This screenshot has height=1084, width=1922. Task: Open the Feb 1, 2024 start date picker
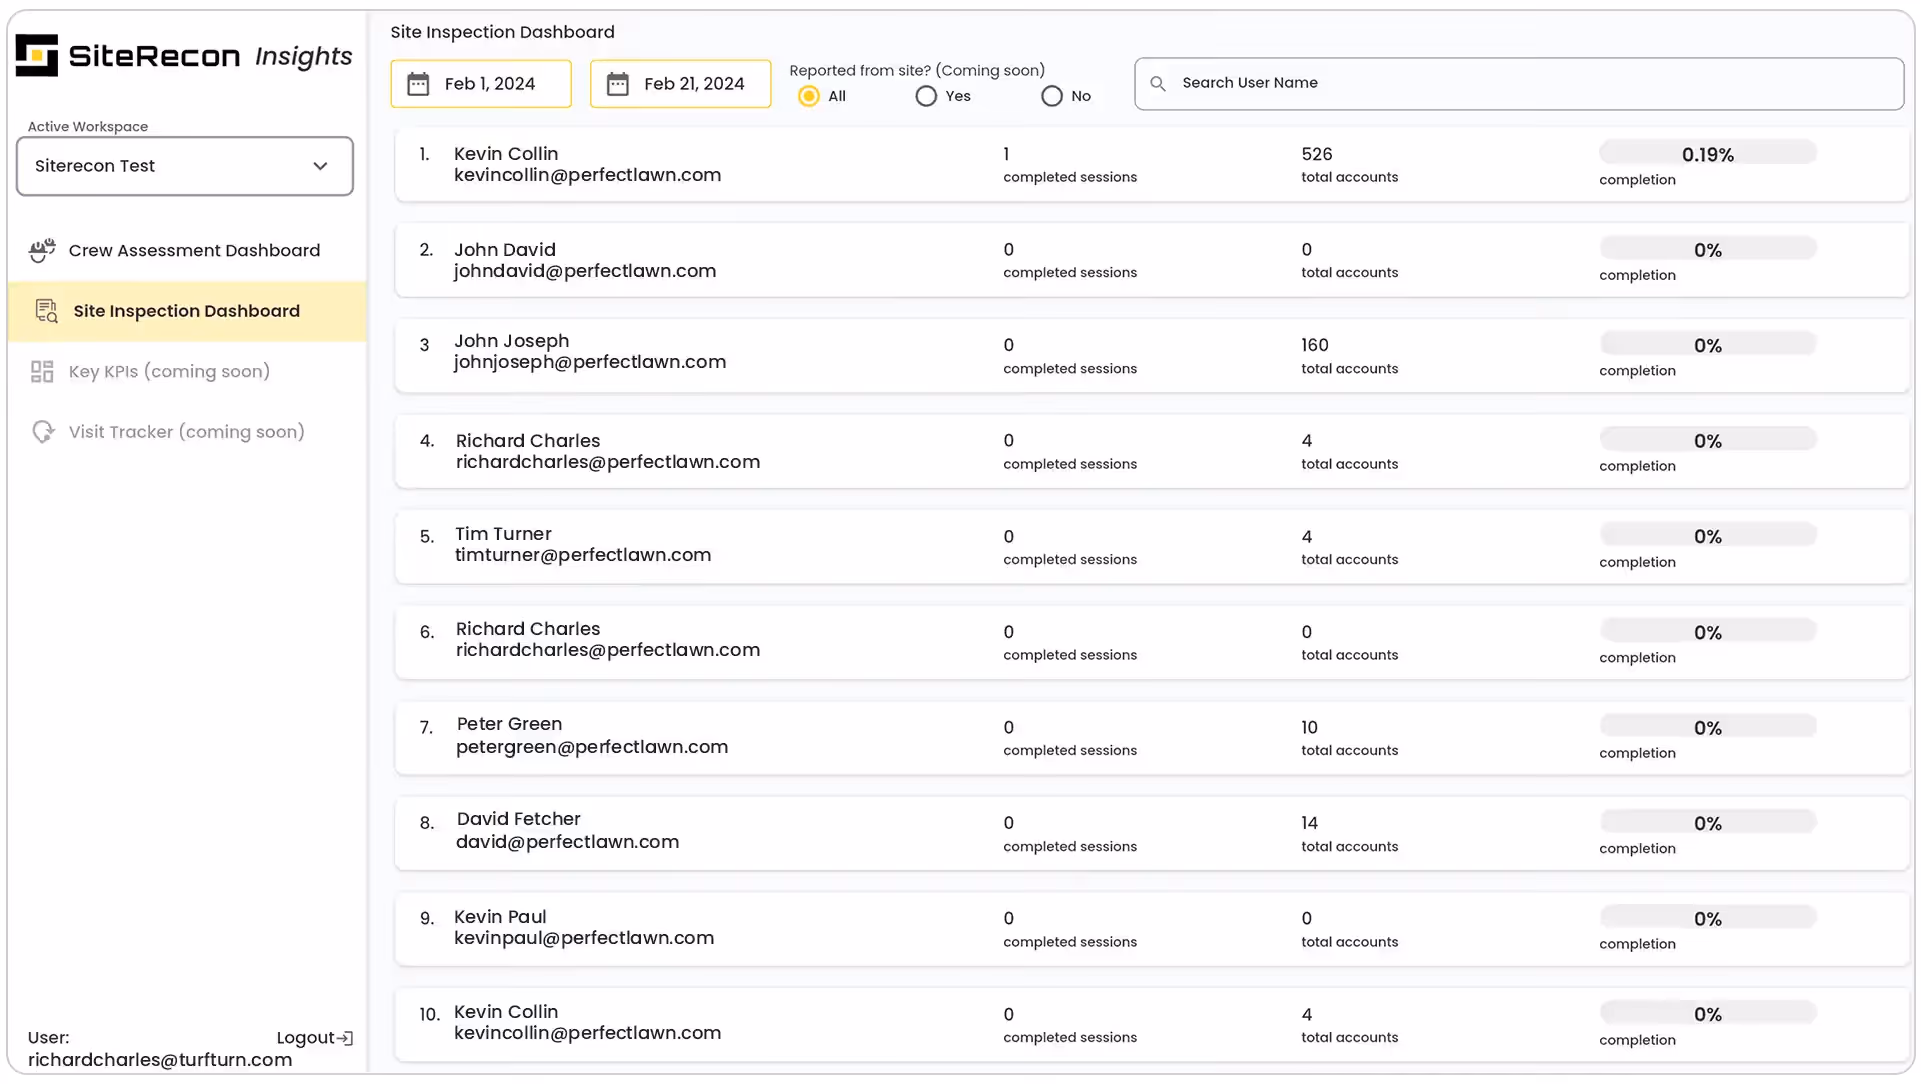(x=490, y=84)
